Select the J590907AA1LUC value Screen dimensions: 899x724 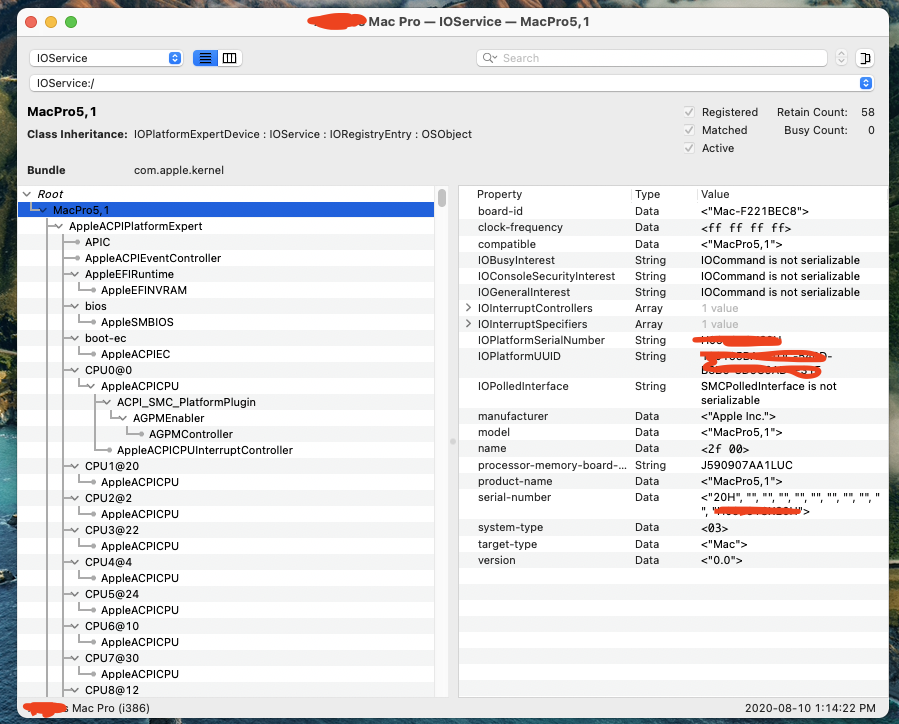pyautogui.click(x=746, y=465)
